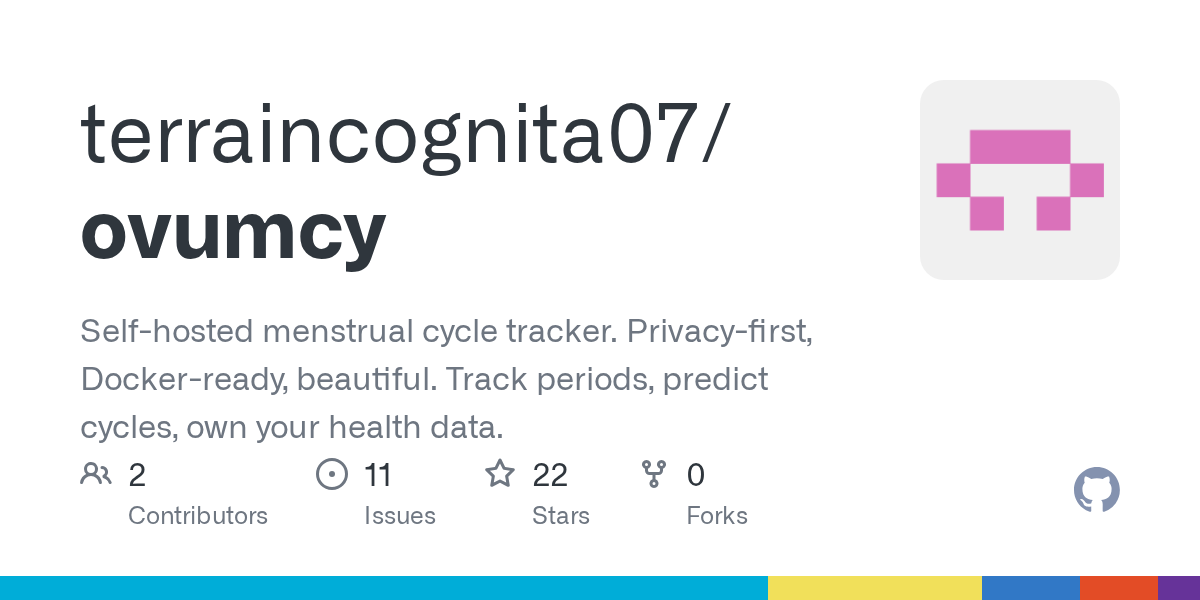Open the GitHub Octocat logo

pos(1096,490)
